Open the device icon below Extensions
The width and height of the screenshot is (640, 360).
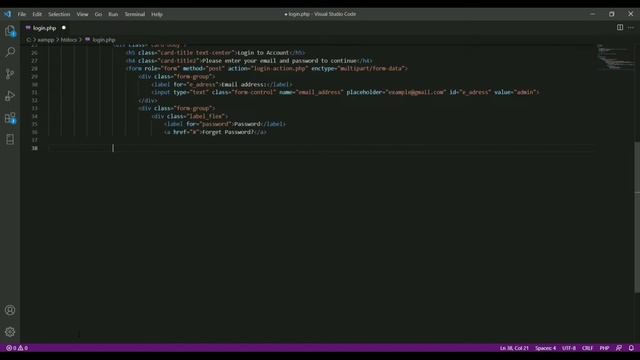point(10,140)
